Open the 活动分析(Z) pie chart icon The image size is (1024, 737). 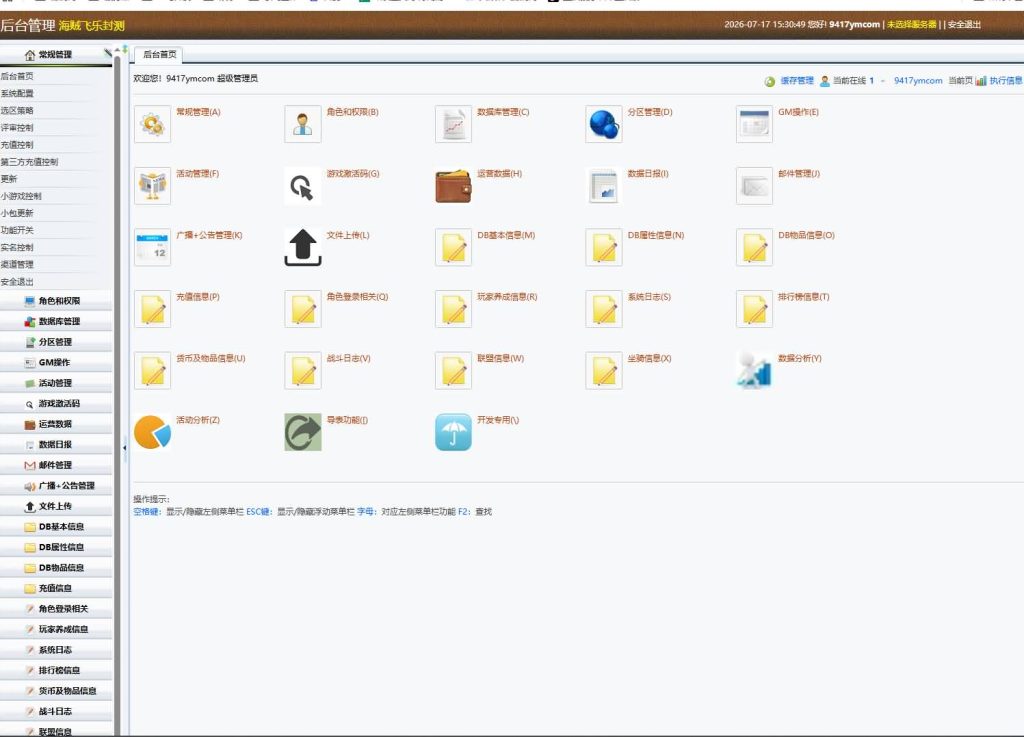pyautogui.click(x=152, y=432)
